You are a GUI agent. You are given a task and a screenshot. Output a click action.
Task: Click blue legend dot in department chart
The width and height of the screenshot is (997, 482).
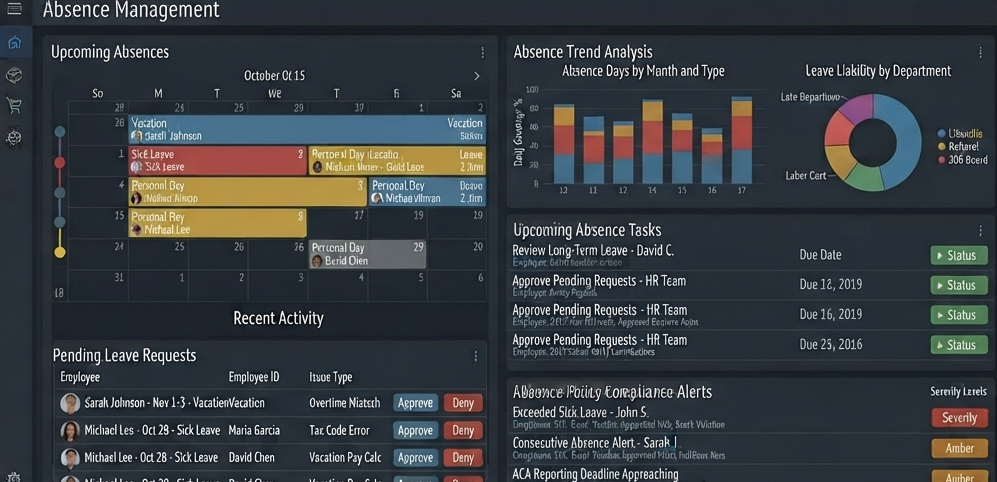pyautogui.click(x=942, y=134)
